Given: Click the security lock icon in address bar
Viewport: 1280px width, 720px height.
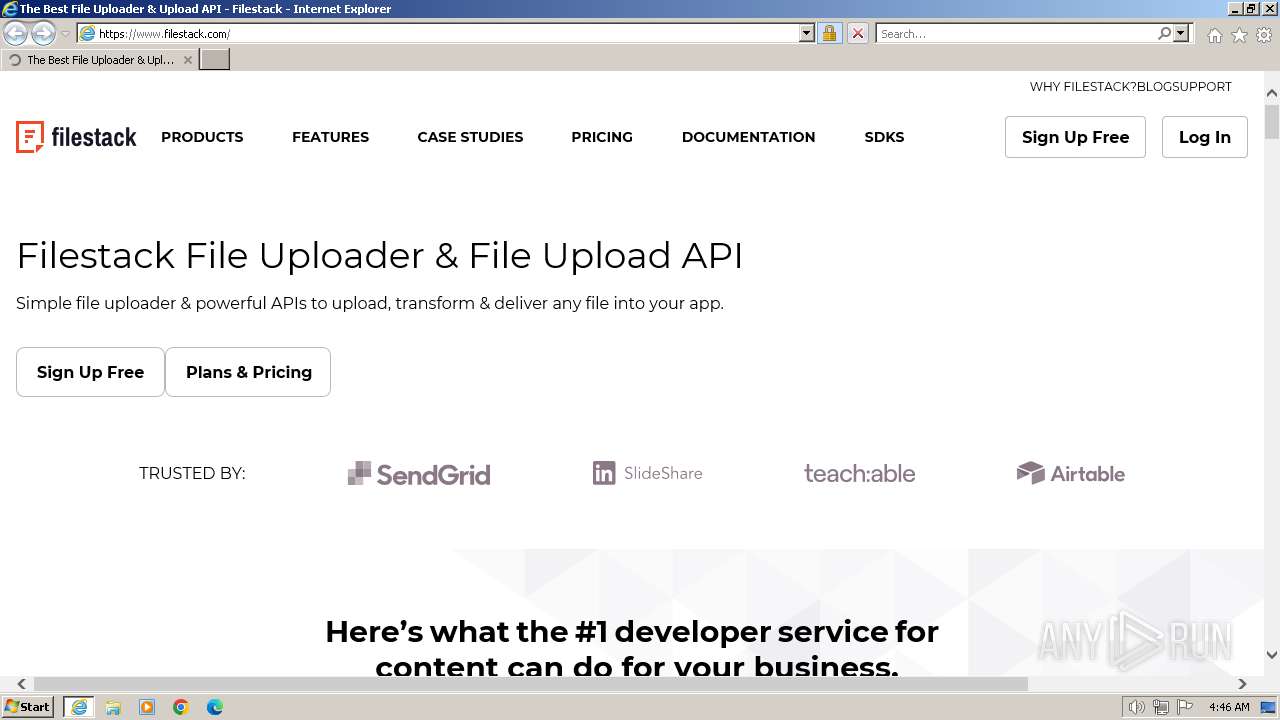Looking at the screenshot, I should point(829,33).
